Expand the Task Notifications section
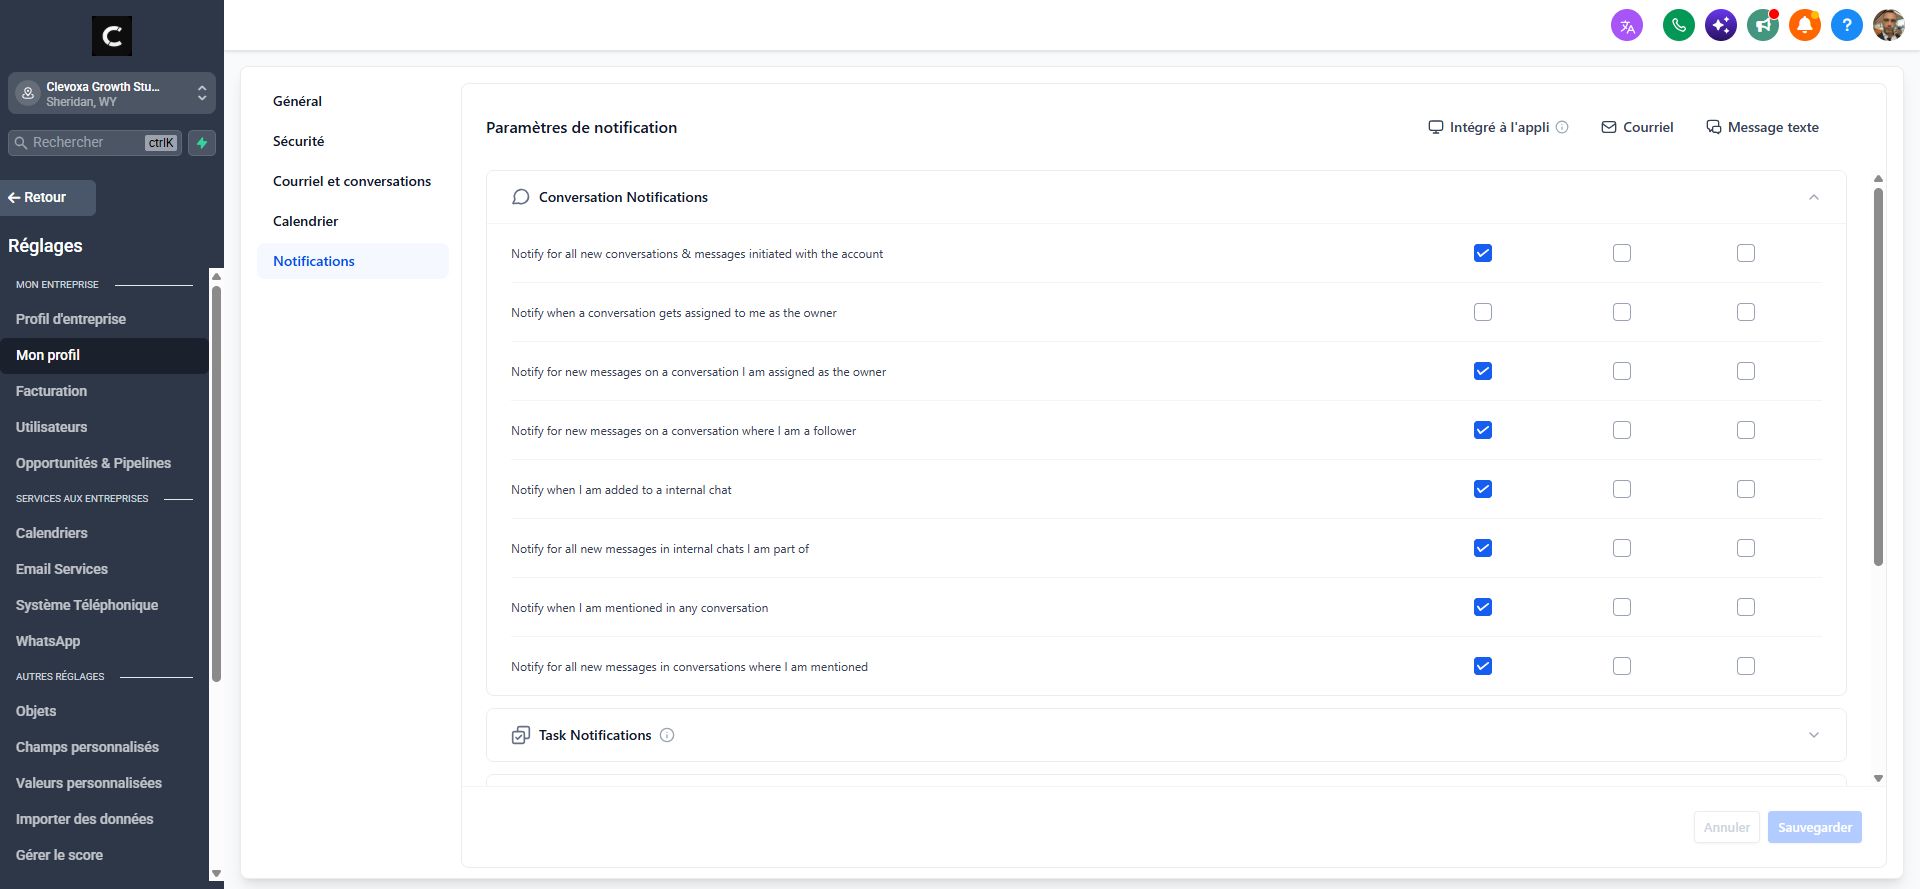Image resolution: width=1920 pixels, height=889 pixels. [1814, 735]
